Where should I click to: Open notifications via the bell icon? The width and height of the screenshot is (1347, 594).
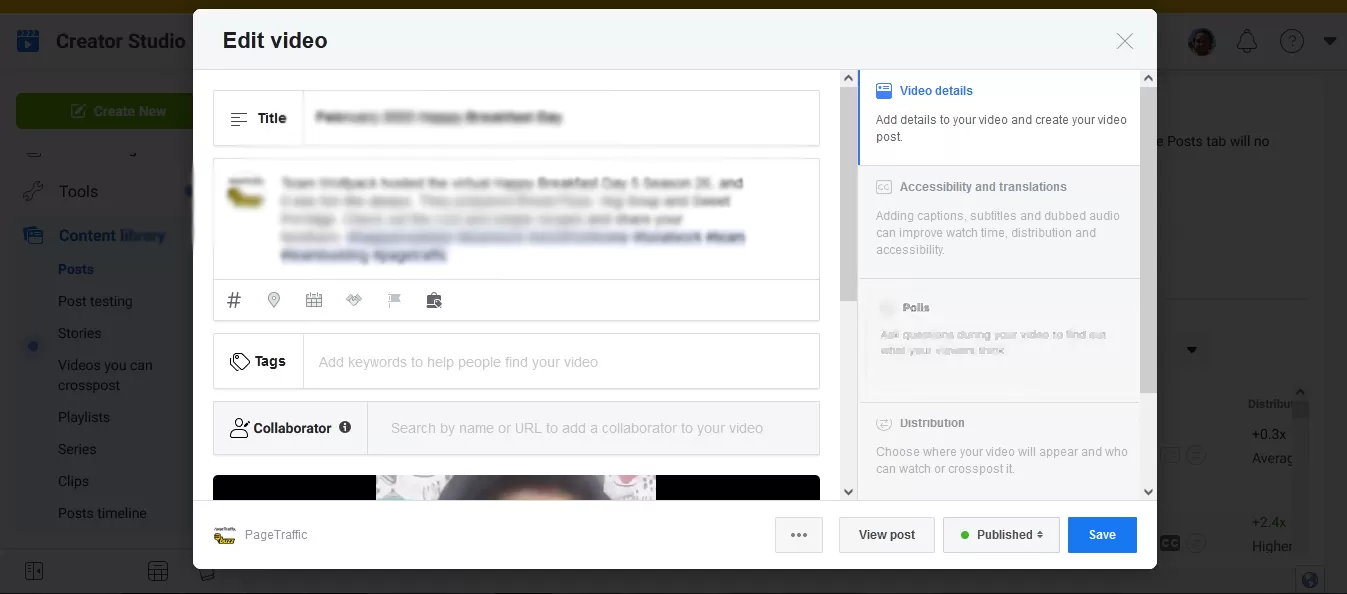tap(1247, 41)
